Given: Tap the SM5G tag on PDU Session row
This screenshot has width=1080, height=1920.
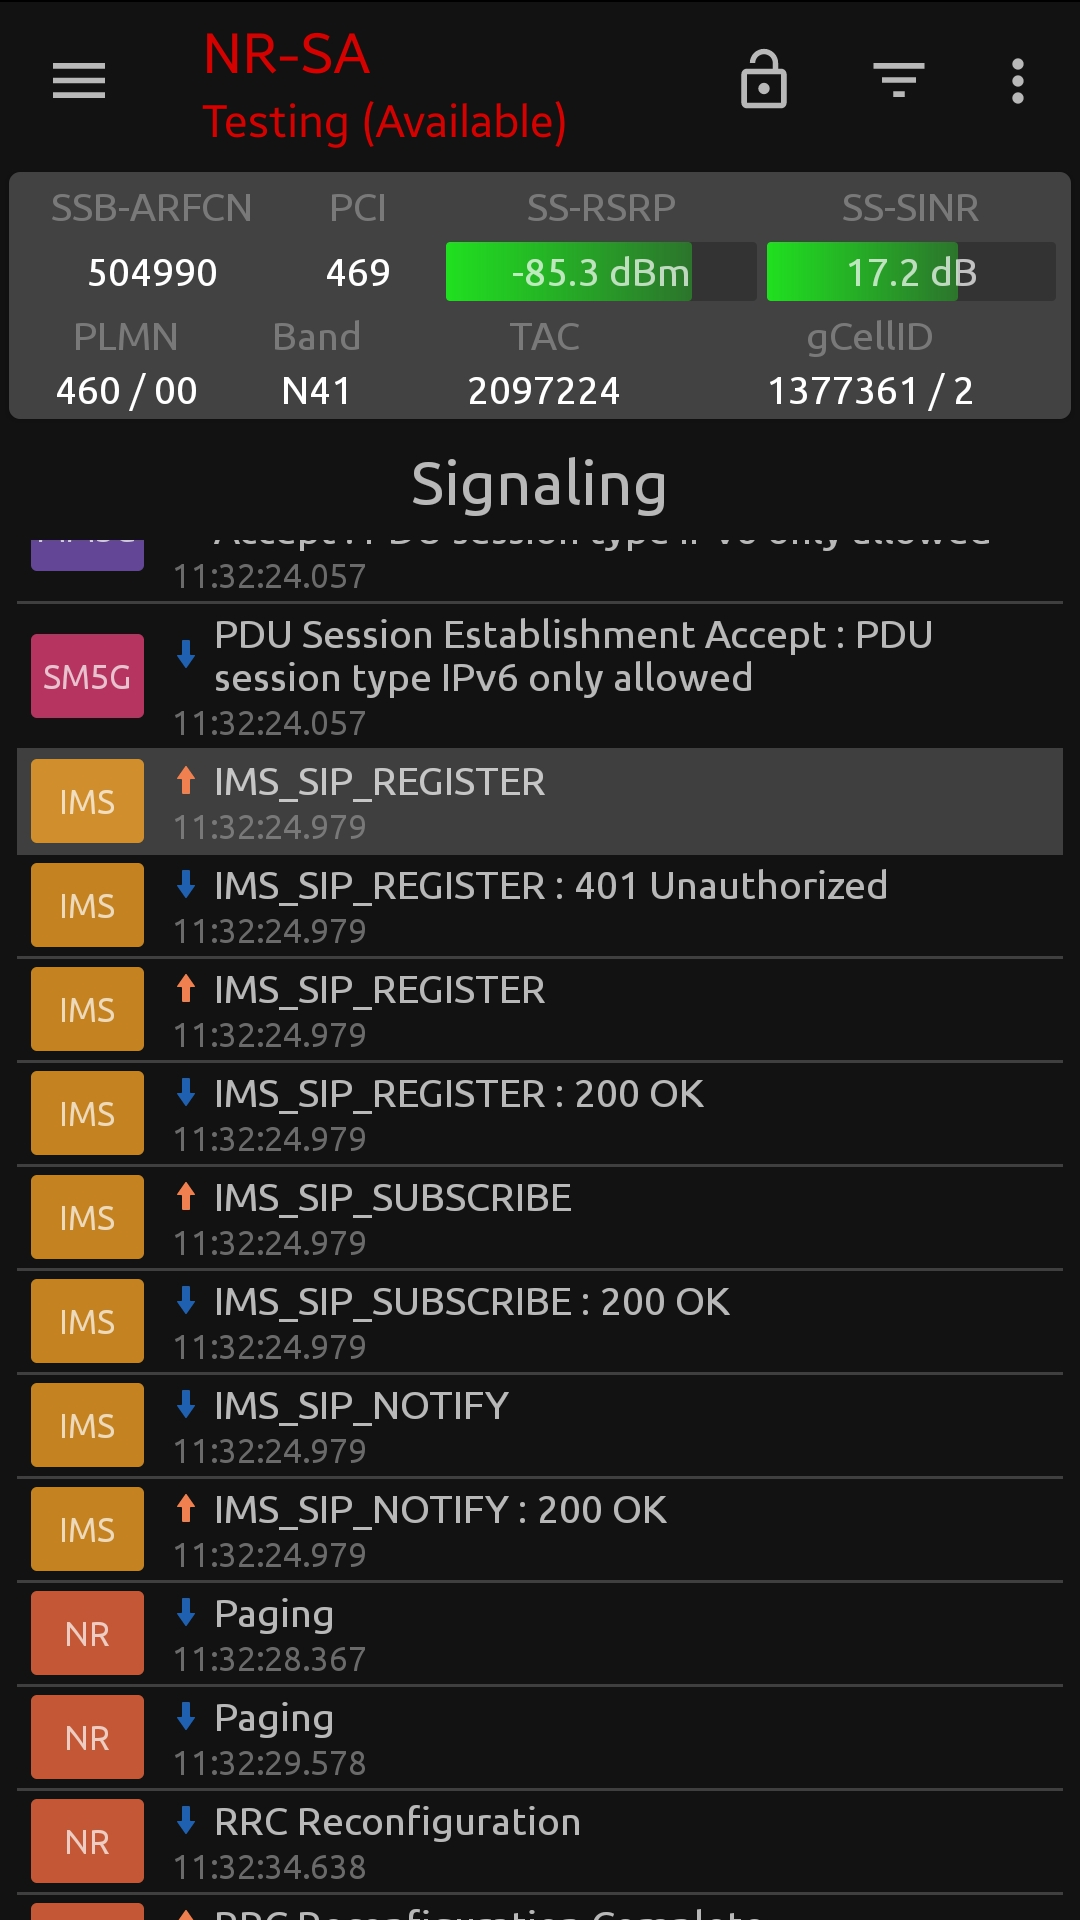Looking at the screenshot, I should 87,677.
